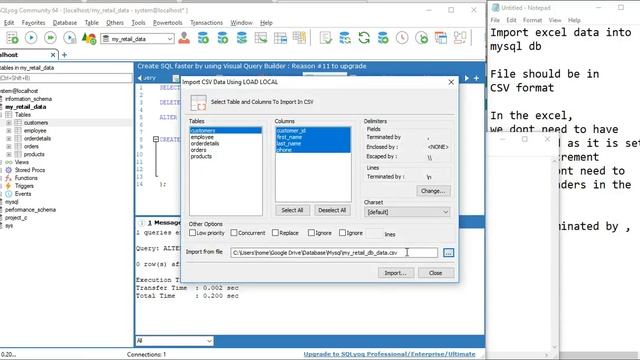This screenshot has height=360, width=640.
Task: Click the database synchronization icon with arrows
Action: click(x=345, y=38)
